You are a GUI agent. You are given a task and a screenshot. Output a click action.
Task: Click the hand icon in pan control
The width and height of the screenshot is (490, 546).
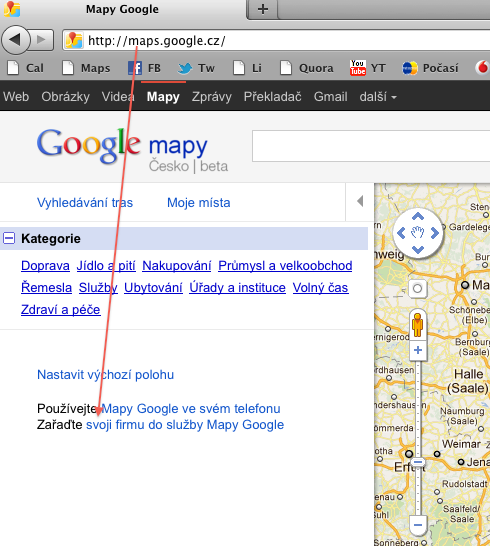click(418, 232)
